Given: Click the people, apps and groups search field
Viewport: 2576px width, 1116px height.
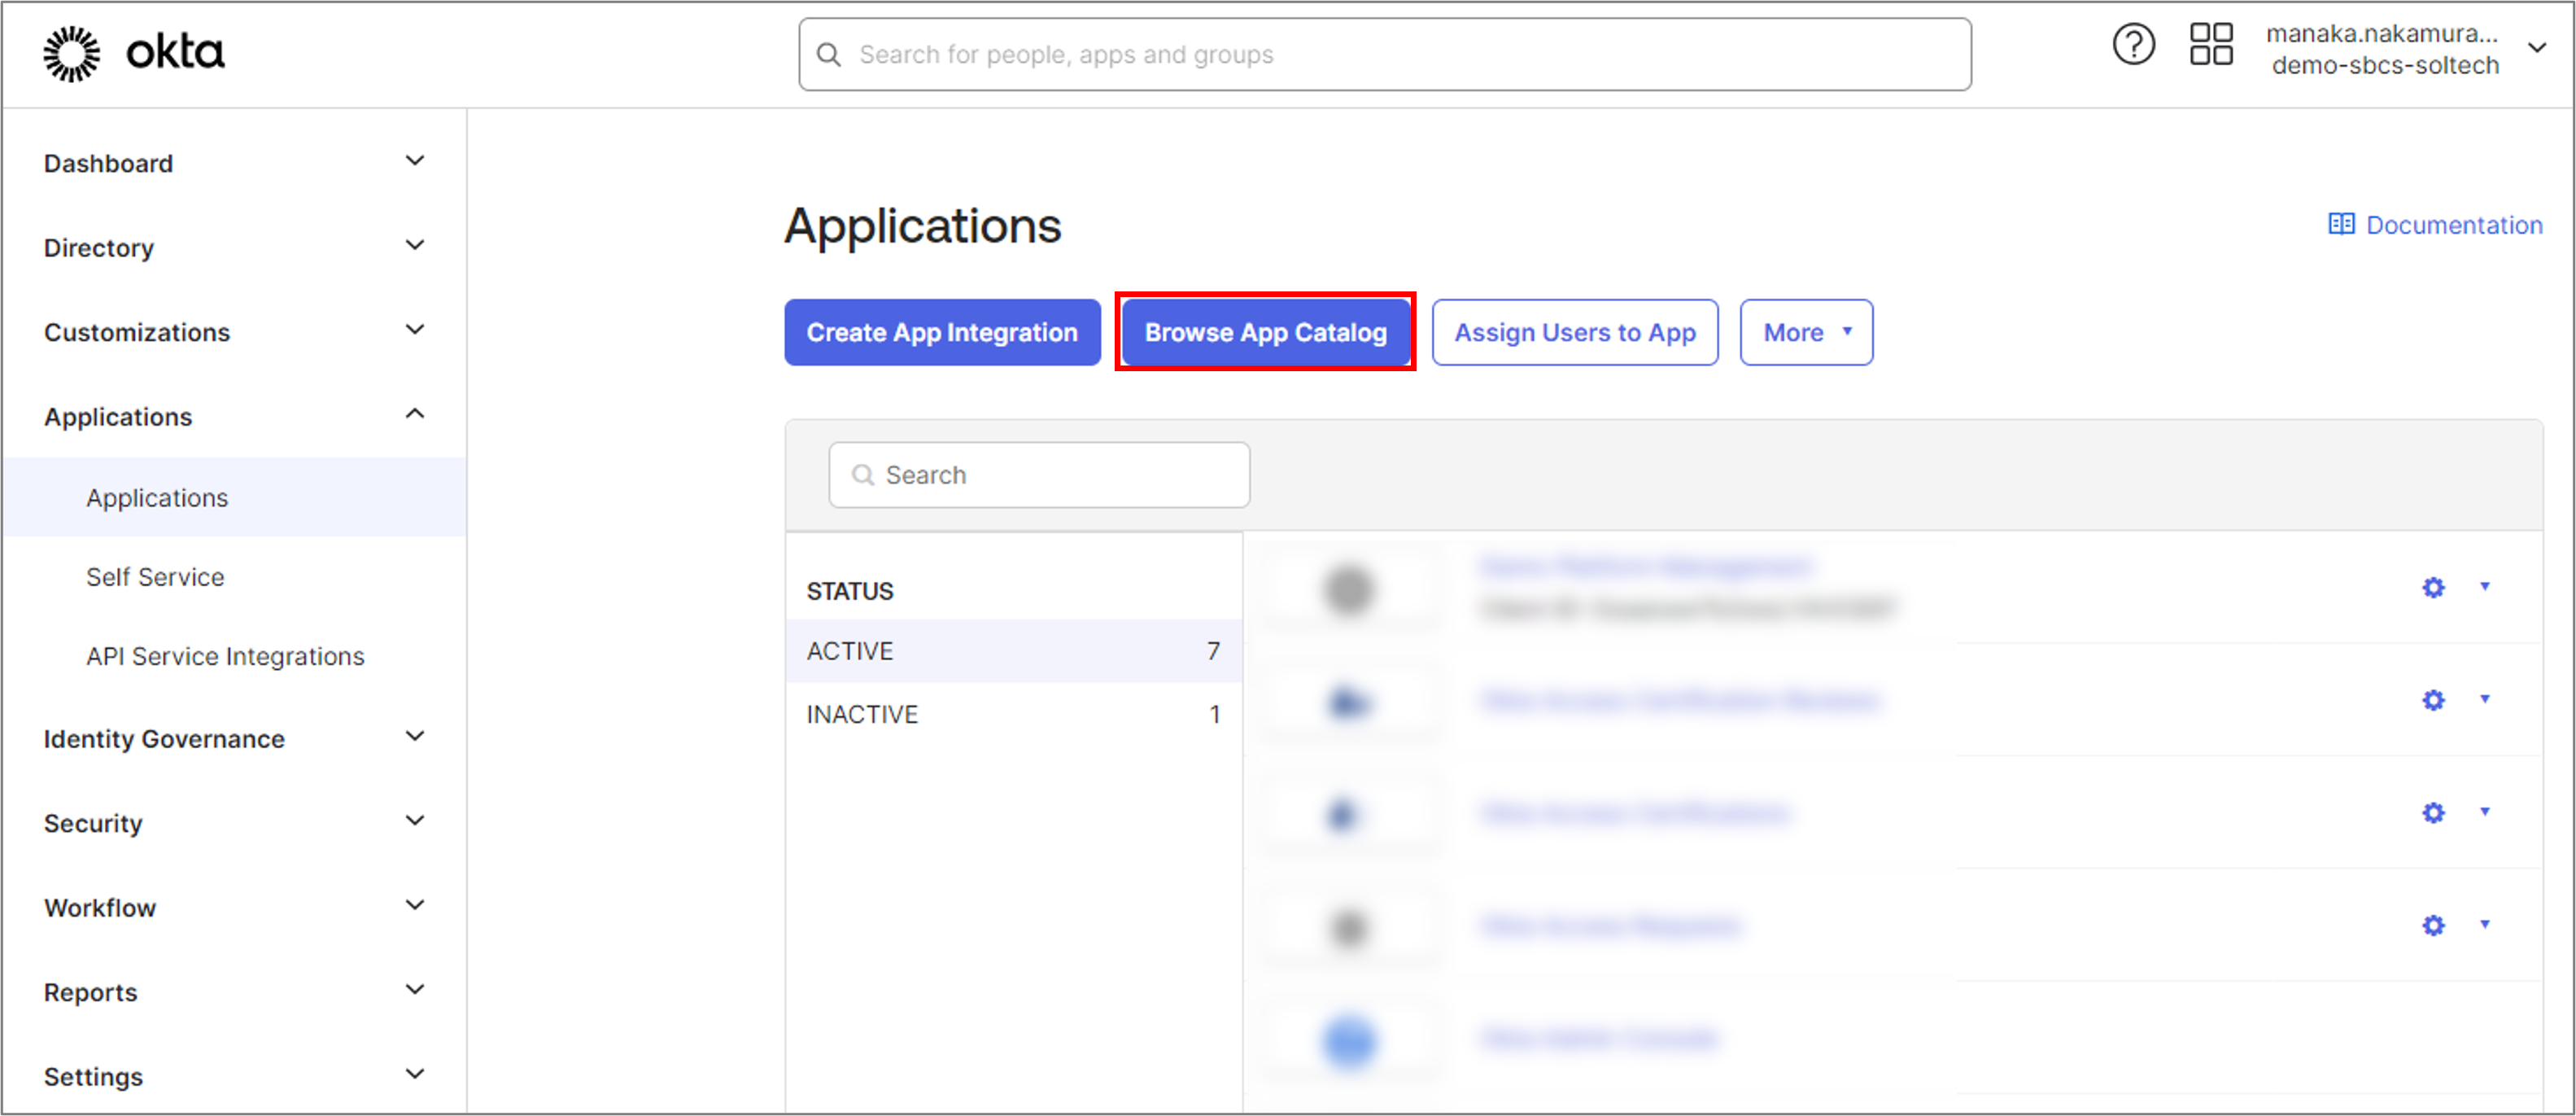Looking at the screenshot, I should [x=1385, y=54].
